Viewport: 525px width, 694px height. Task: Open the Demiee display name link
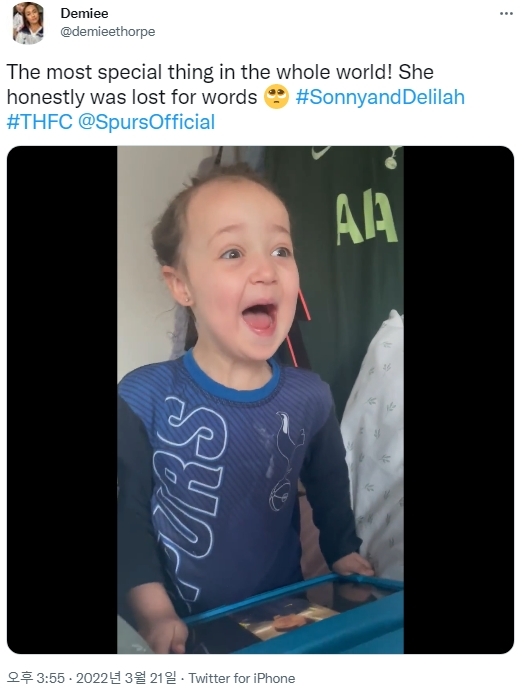point(84,14)
